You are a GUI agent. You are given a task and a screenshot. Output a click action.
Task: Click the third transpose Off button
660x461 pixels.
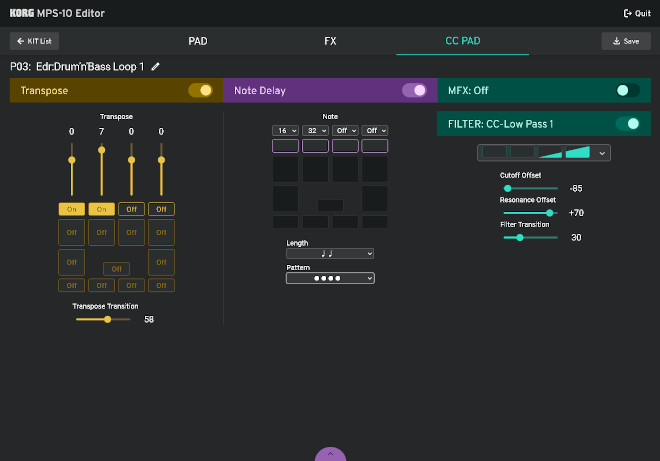tap(131, 209)
